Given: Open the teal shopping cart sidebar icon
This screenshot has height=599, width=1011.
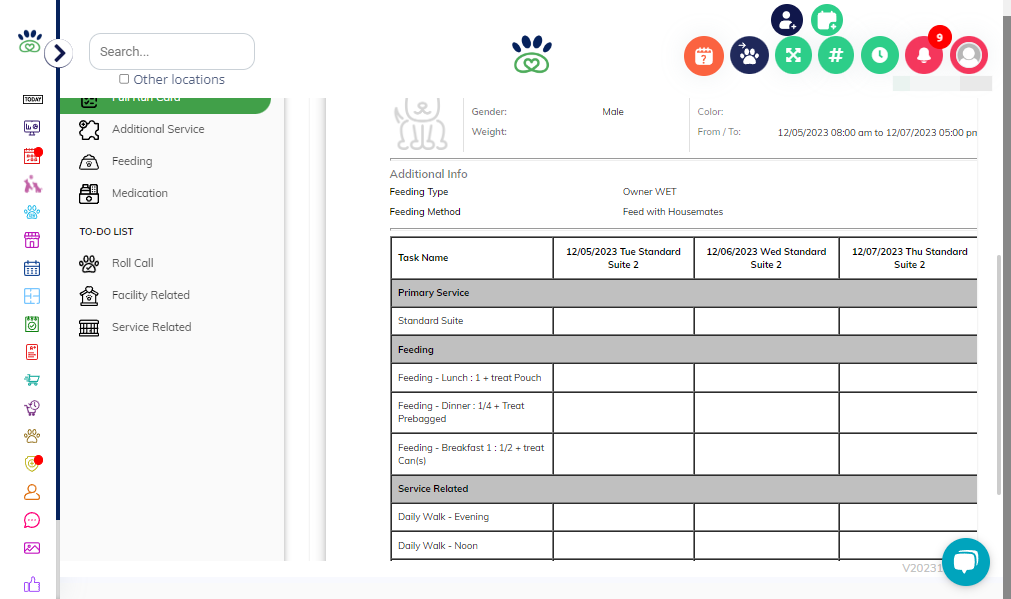Looking at the screenshot, I should 32,380.
